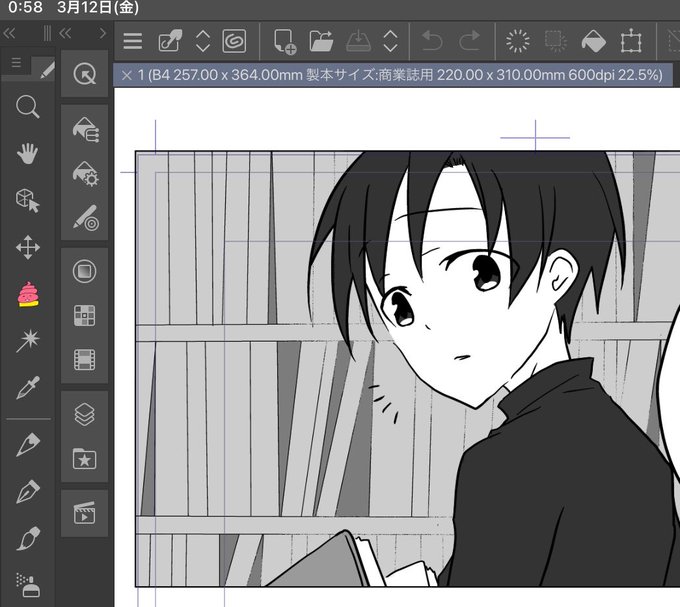680x607 pixels.
Task: Collapse tool palette with left double chevron
Action: [x=9, y=33]
